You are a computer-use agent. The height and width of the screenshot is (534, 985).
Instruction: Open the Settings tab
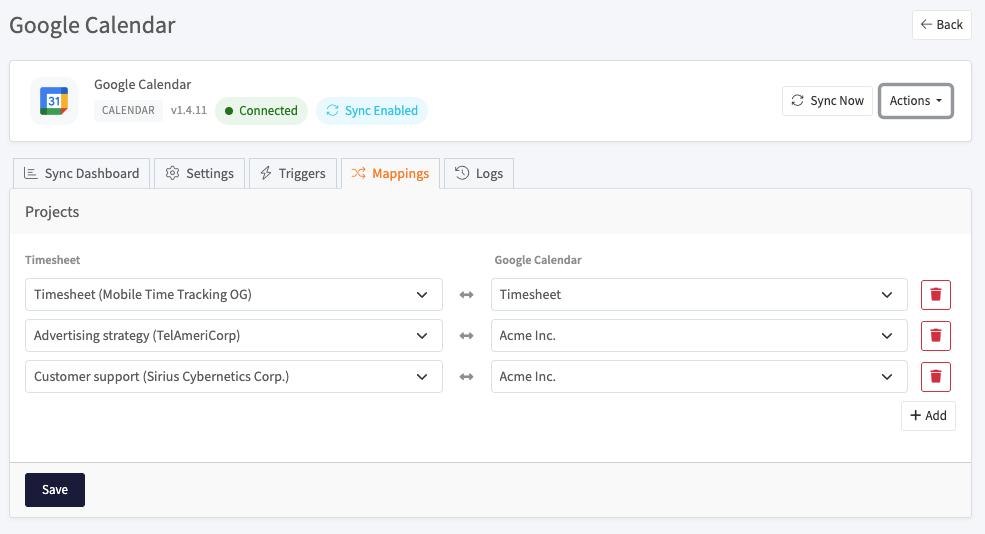tap(200, 173)
